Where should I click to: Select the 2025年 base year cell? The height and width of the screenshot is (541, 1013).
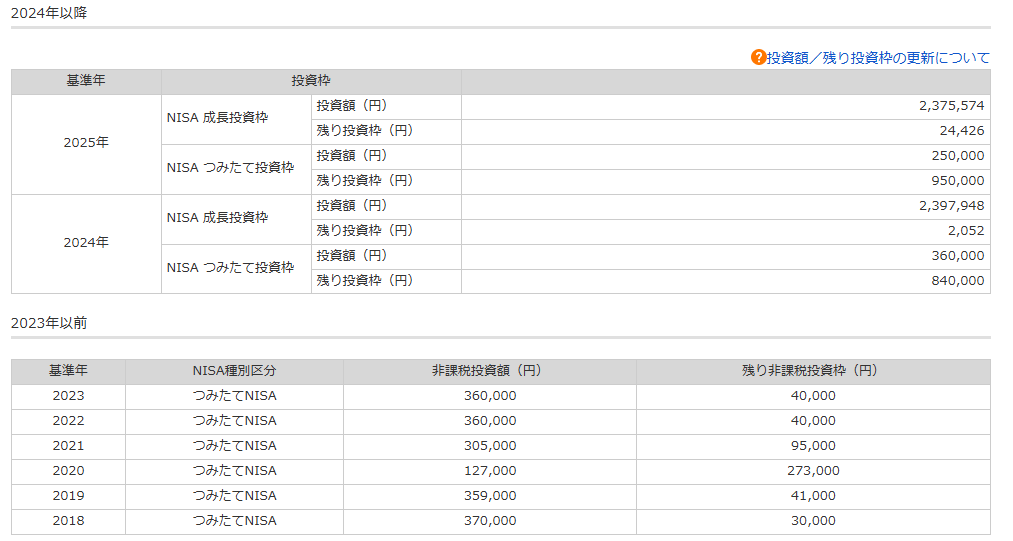(x=86, y=143)
